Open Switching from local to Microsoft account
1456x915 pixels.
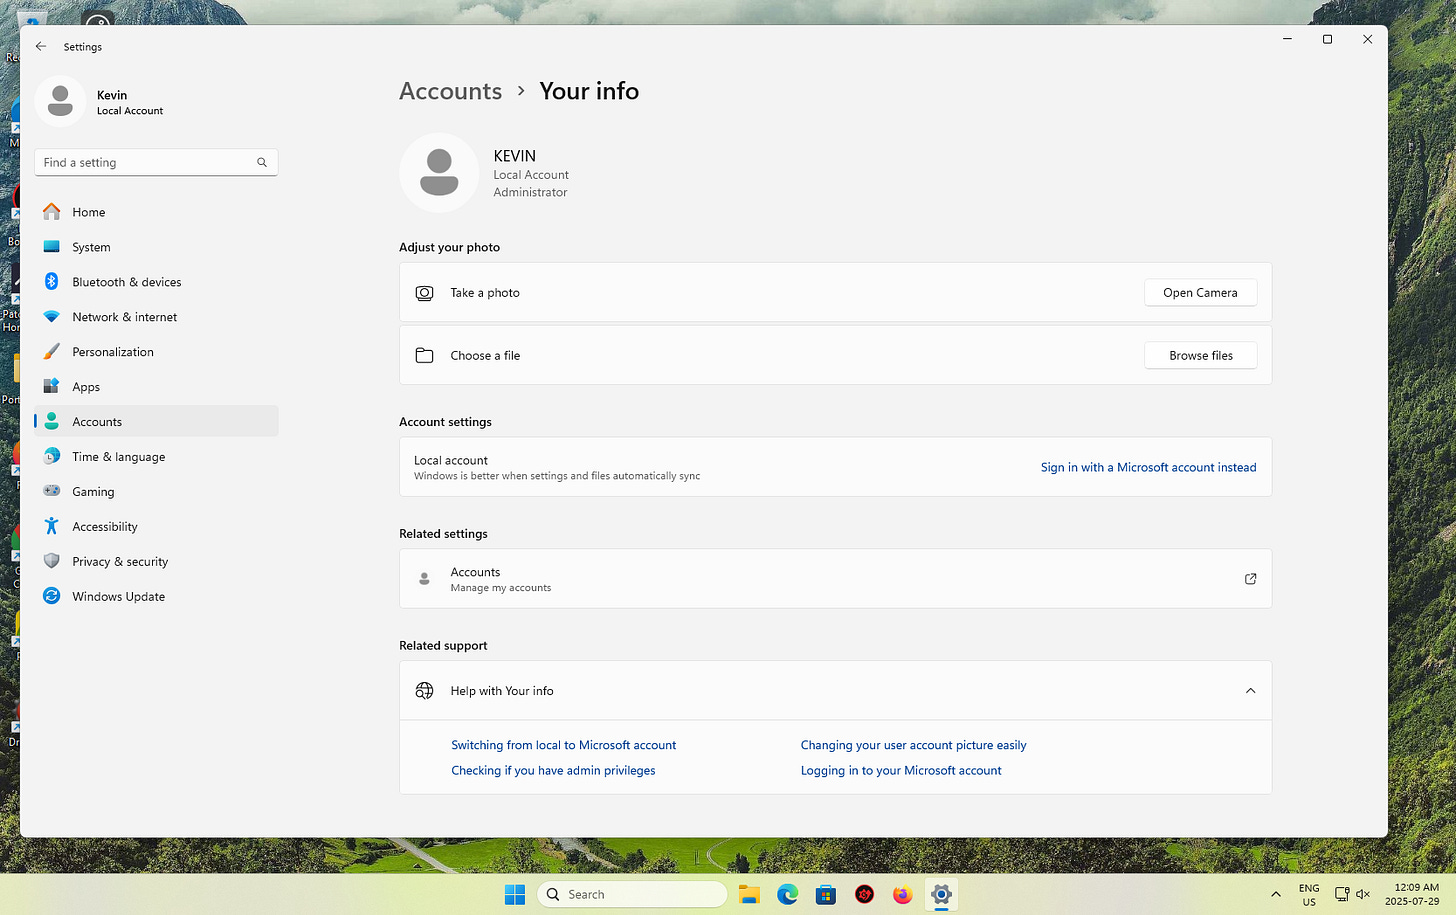coord(563,745)
